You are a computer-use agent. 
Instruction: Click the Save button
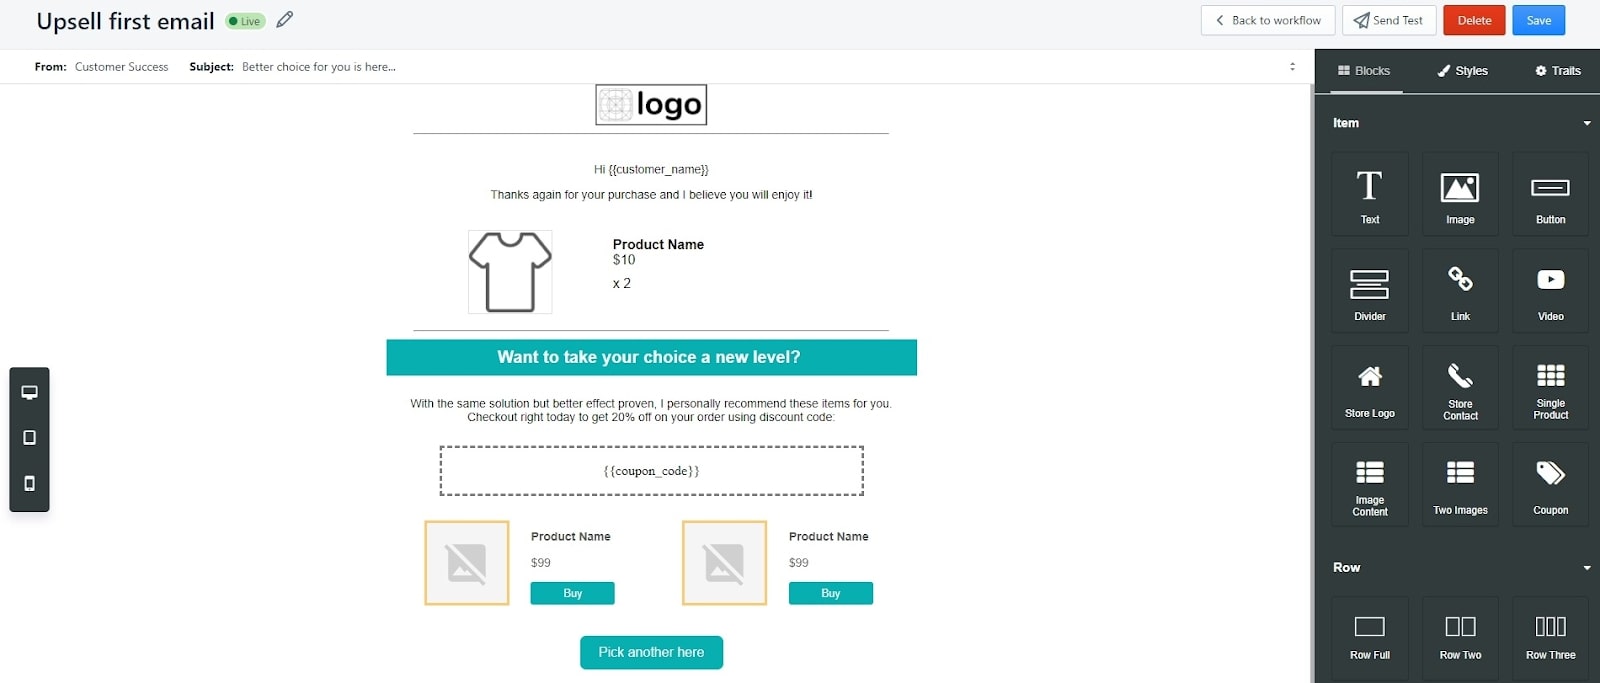[x=1538, y=20]
